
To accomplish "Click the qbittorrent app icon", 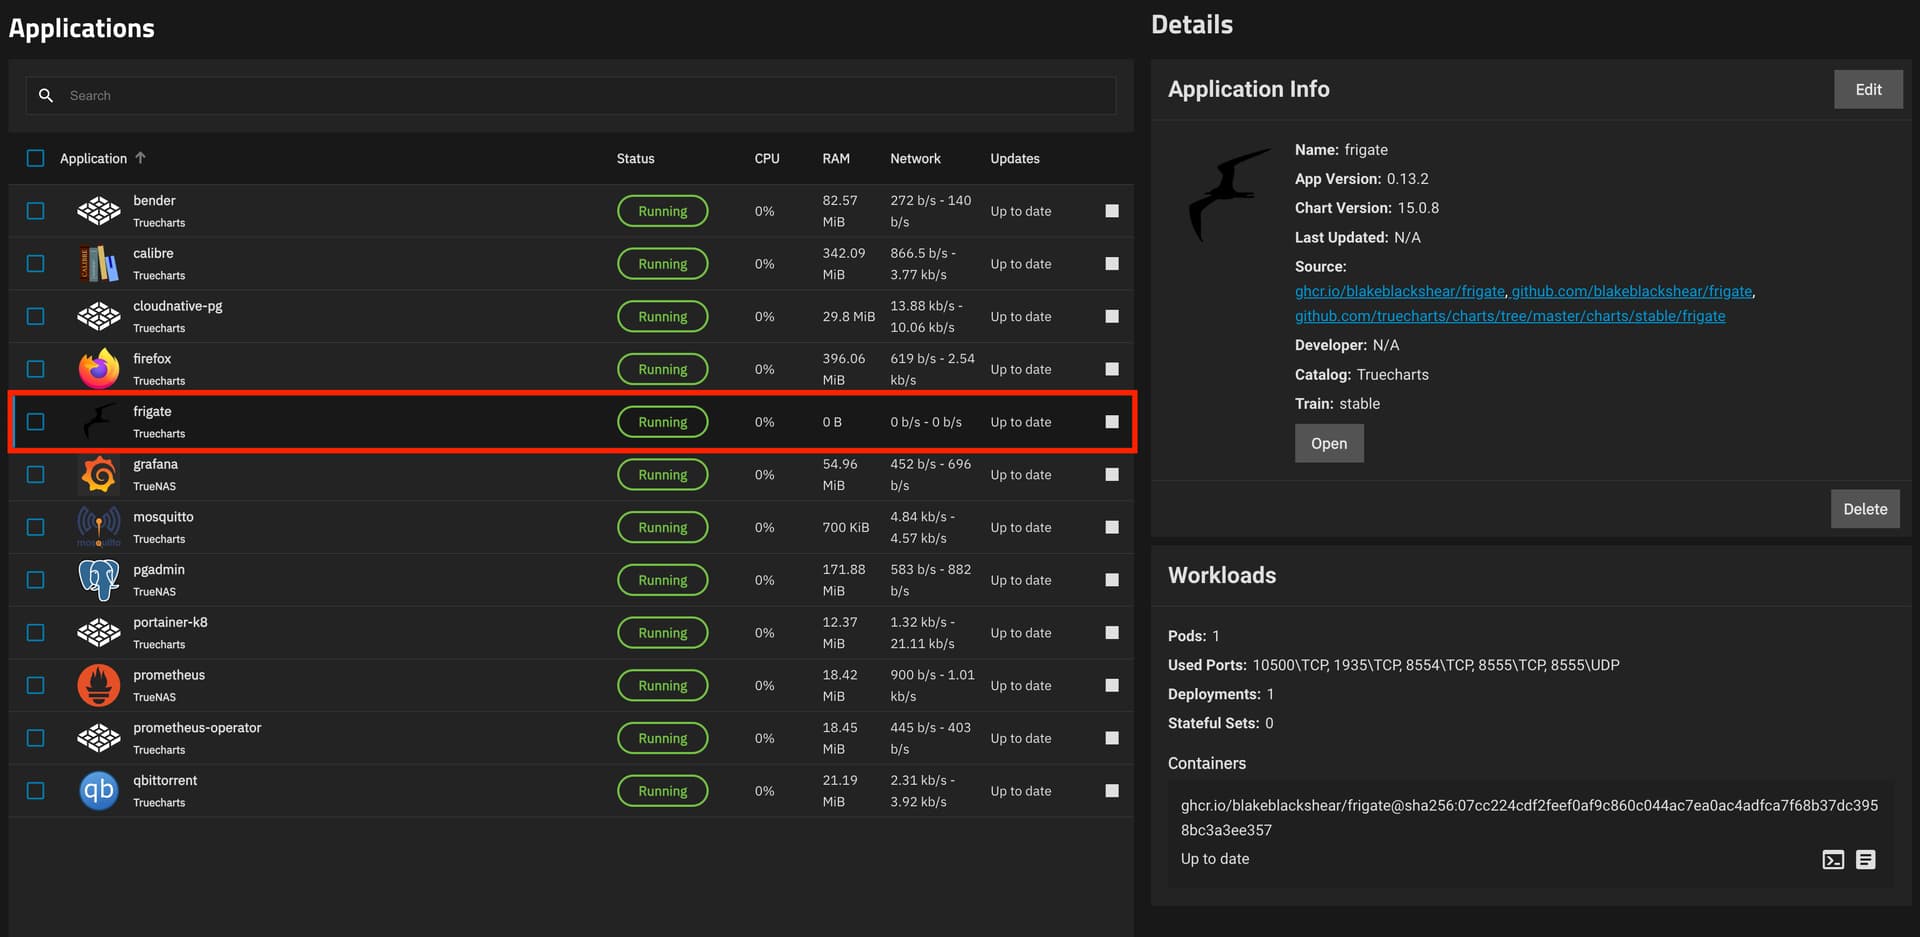I will tap(99, 791).
